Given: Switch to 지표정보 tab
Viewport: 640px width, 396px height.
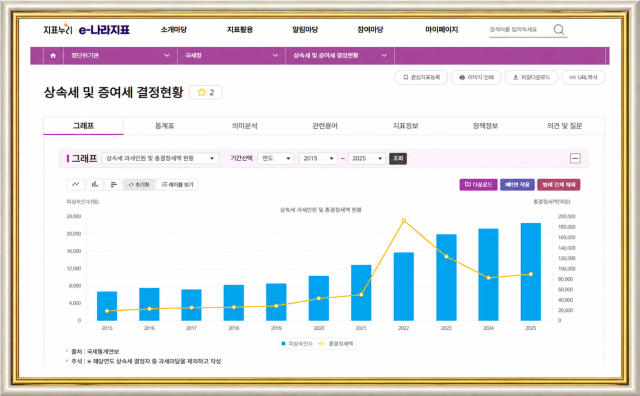Looking at the screenshot, I should (x=405, y=126).
